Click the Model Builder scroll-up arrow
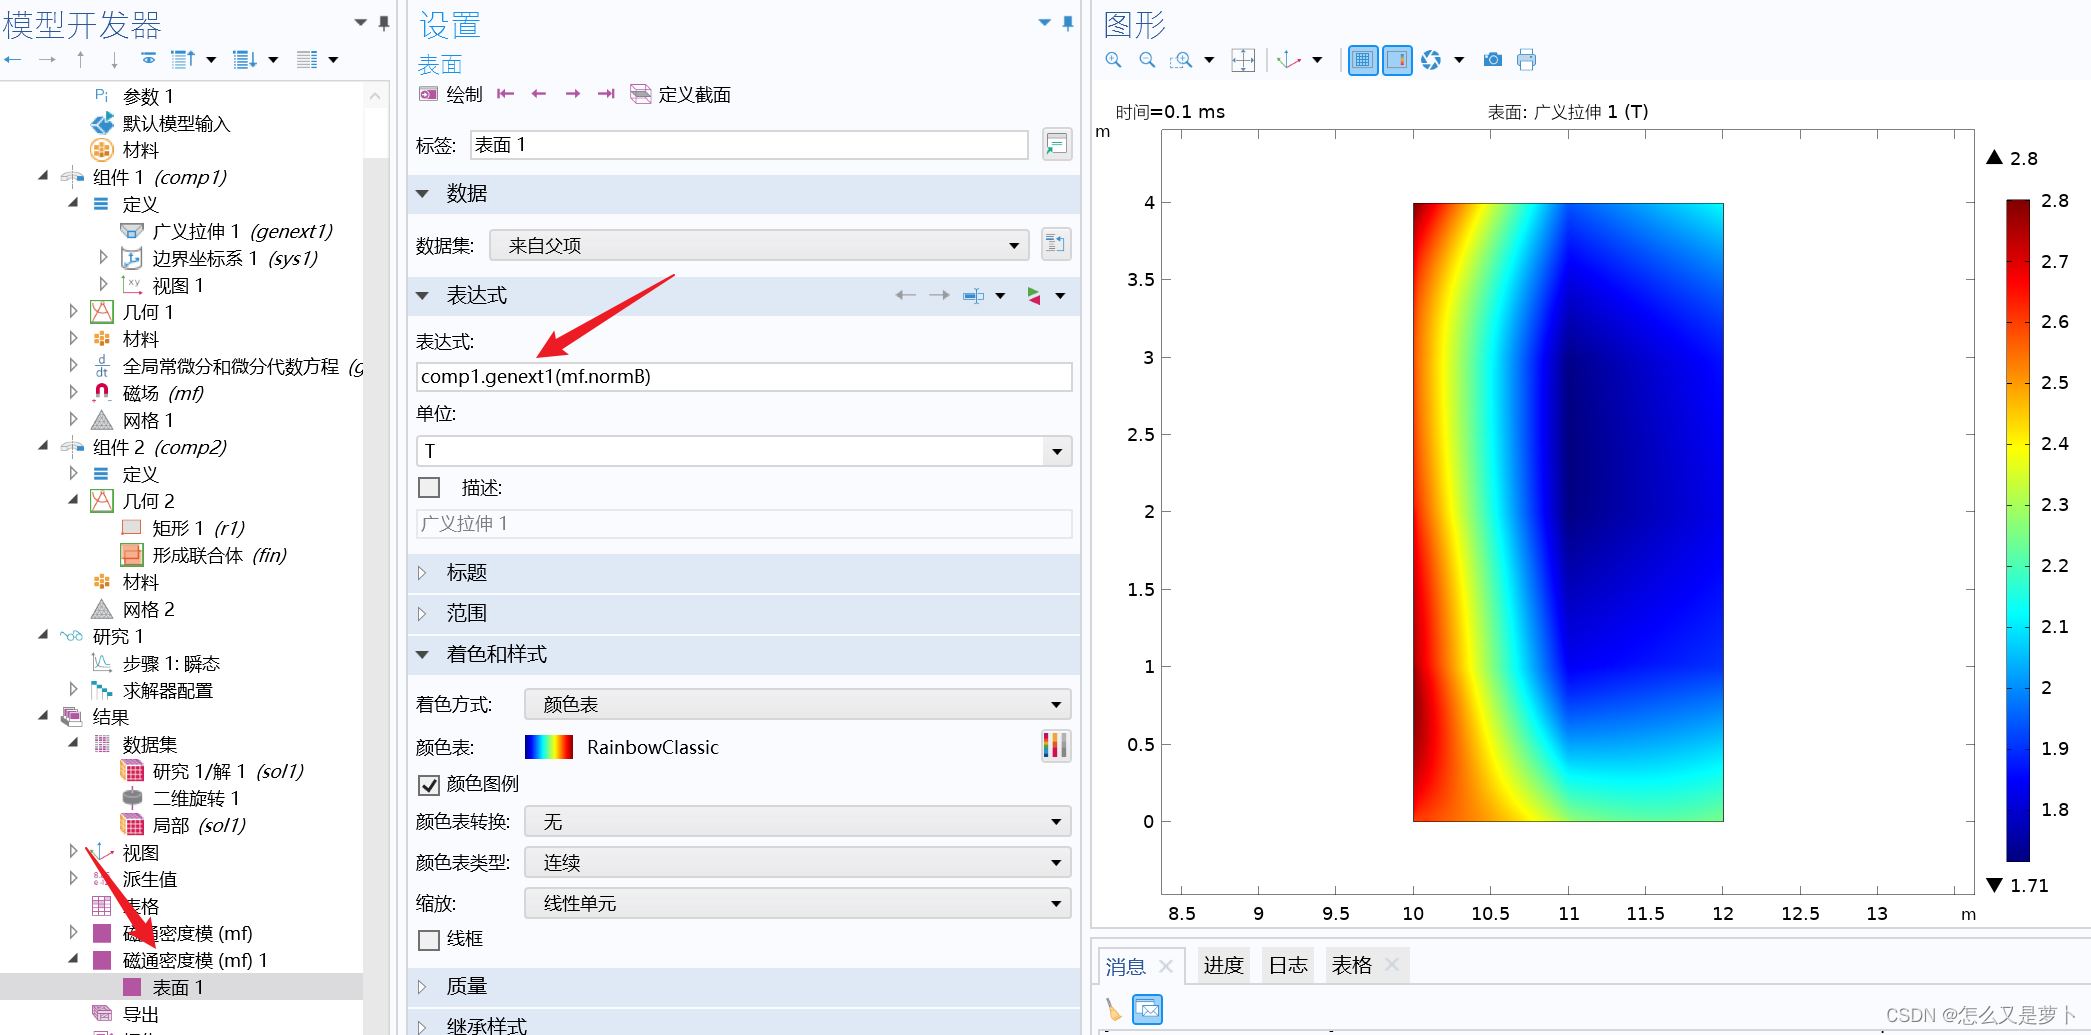The image size is (2091, 1035). (375, 97)
